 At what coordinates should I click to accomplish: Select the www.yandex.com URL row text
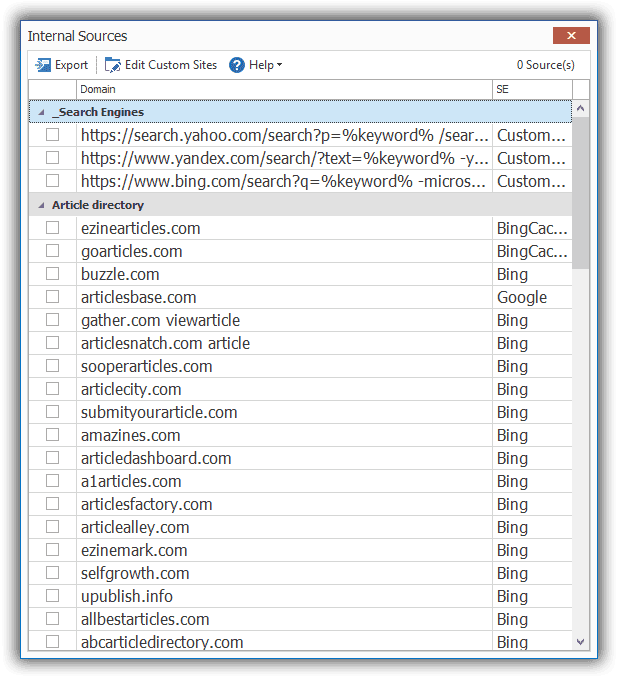[285, 158]
